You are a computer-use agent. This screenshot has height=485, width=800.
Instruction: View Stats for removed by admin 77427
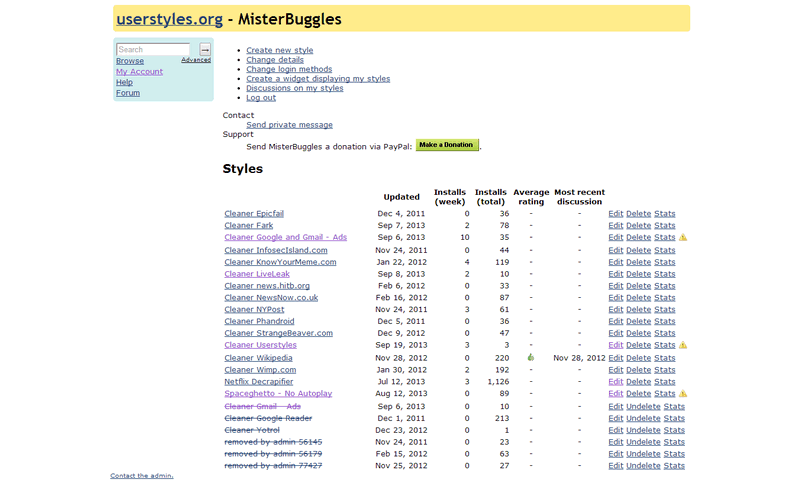[x=674, y=465]
